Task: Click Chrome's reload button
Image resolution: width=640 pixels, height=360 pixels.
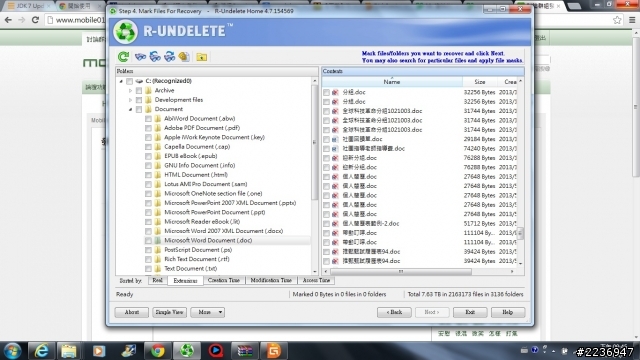Action: click(x=36, y=20)
